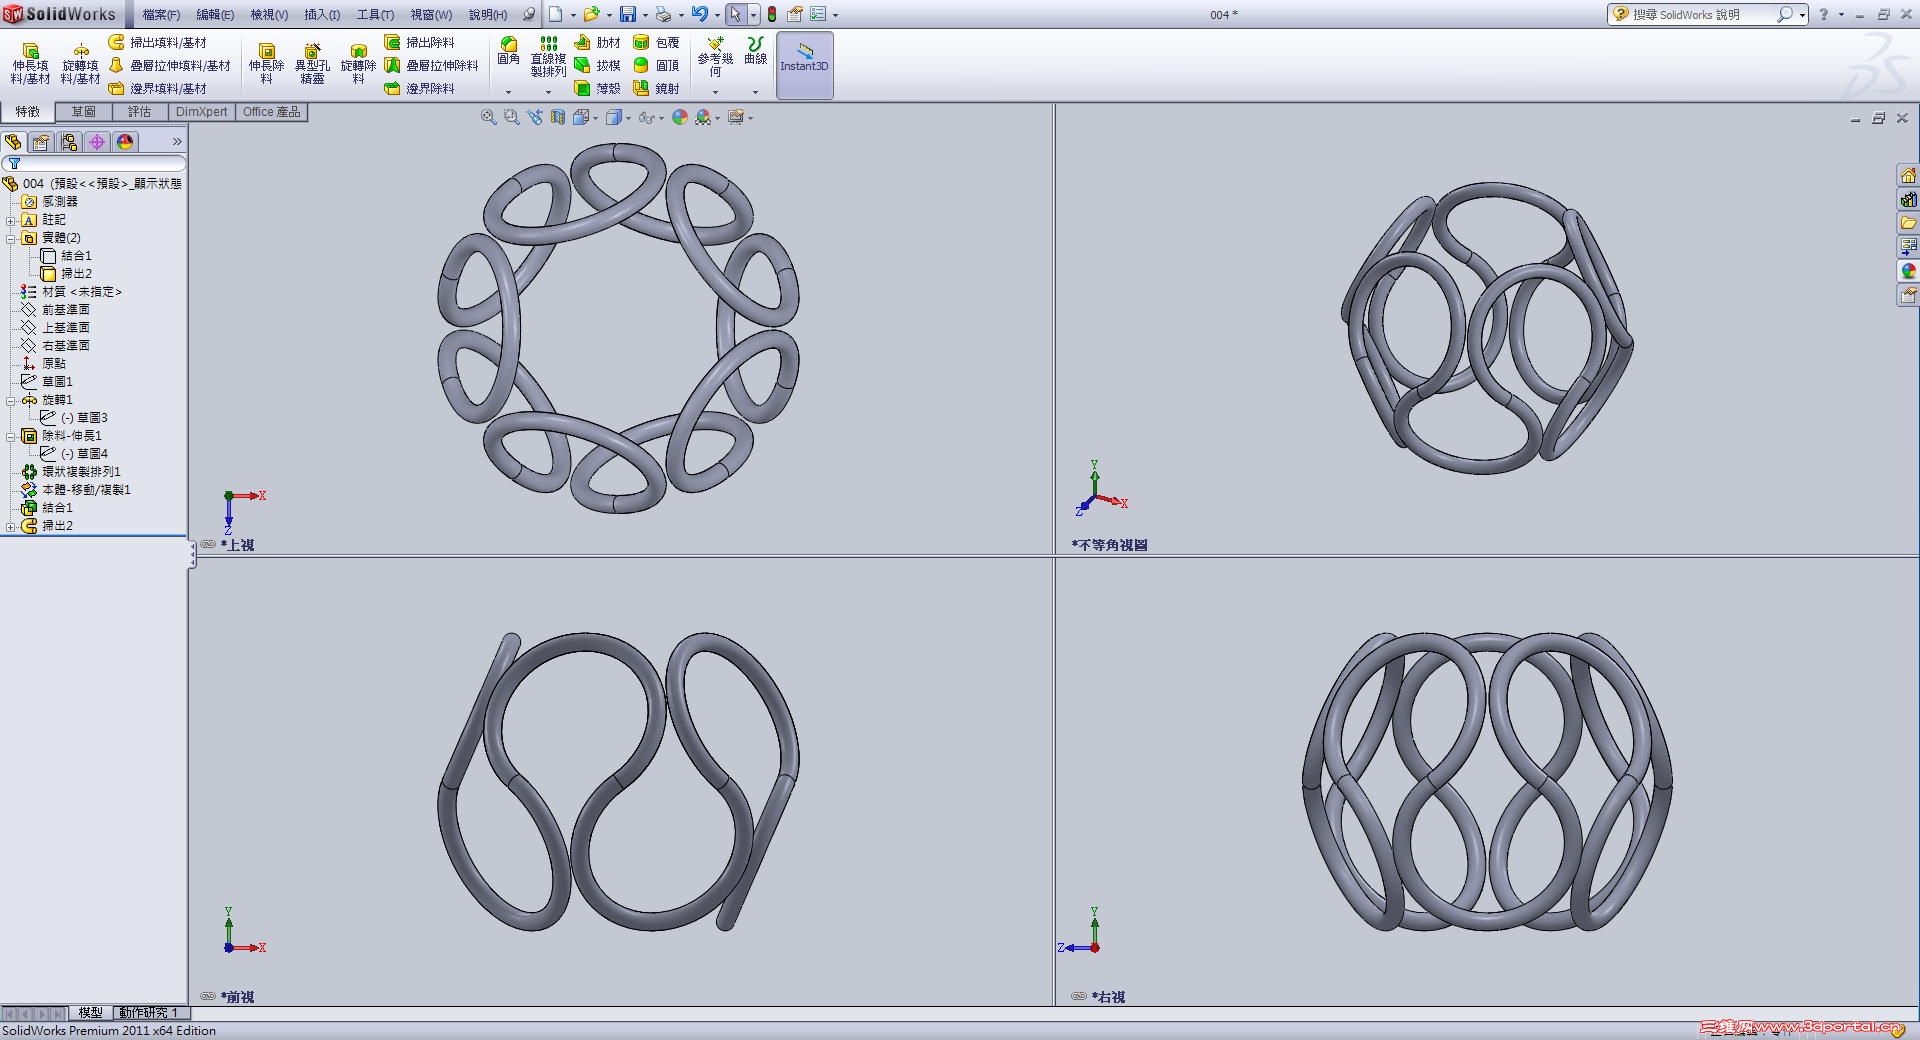Open the View Palette task pane icon

[x=1908, y=247]
